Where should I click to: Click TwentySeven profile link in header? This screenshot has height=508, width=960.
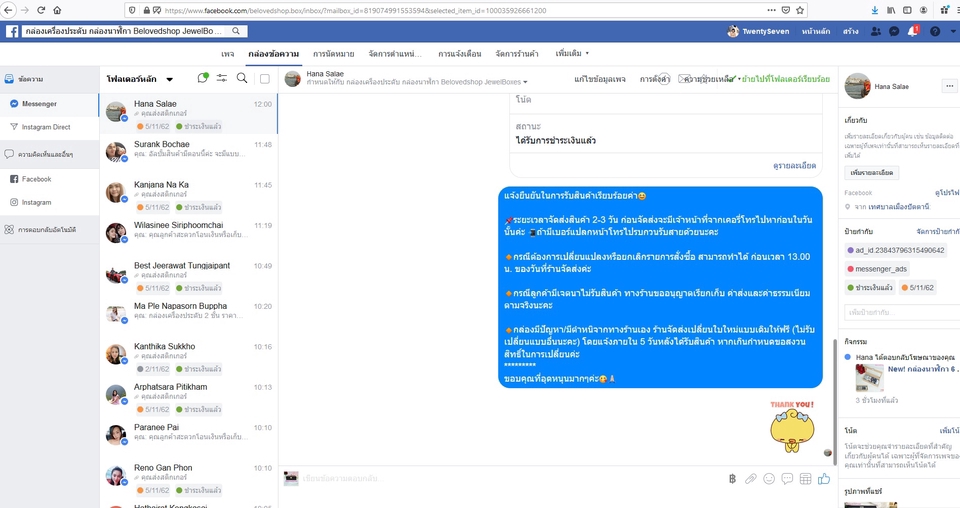pyautogui.click(x=758, y=31)
